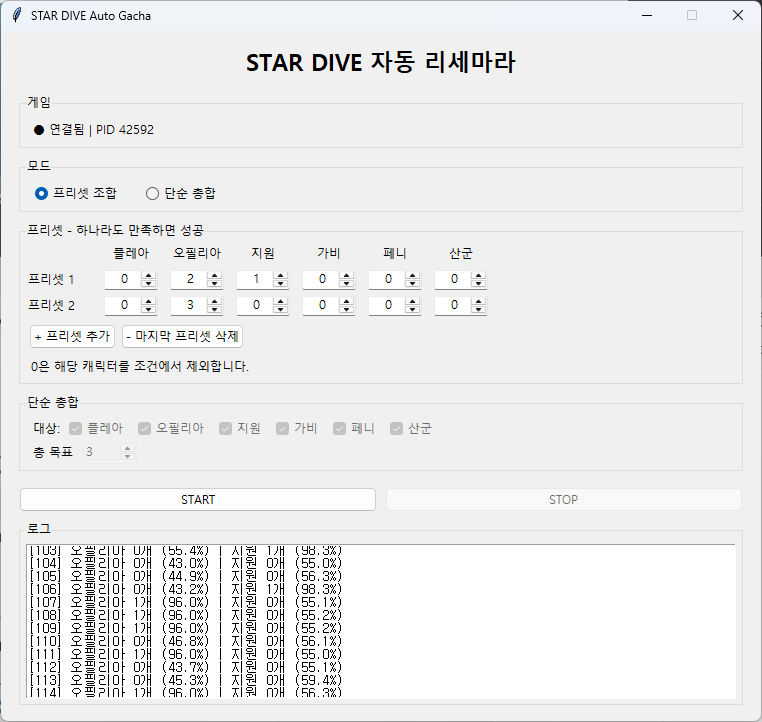Increase 페니 value for 프리셋 2

click(x=413, y=302)
